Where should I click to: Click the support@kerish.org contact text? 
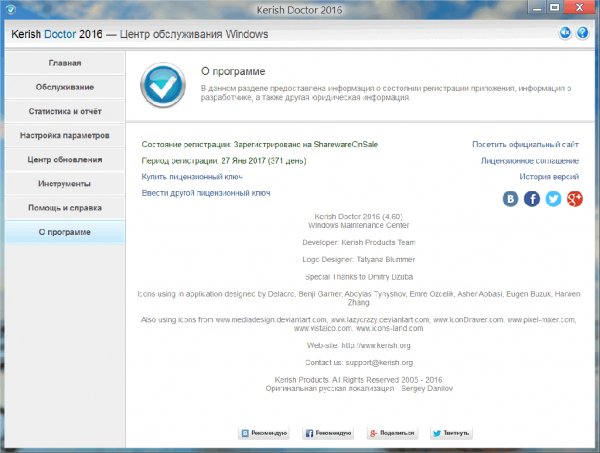[379, 363]
